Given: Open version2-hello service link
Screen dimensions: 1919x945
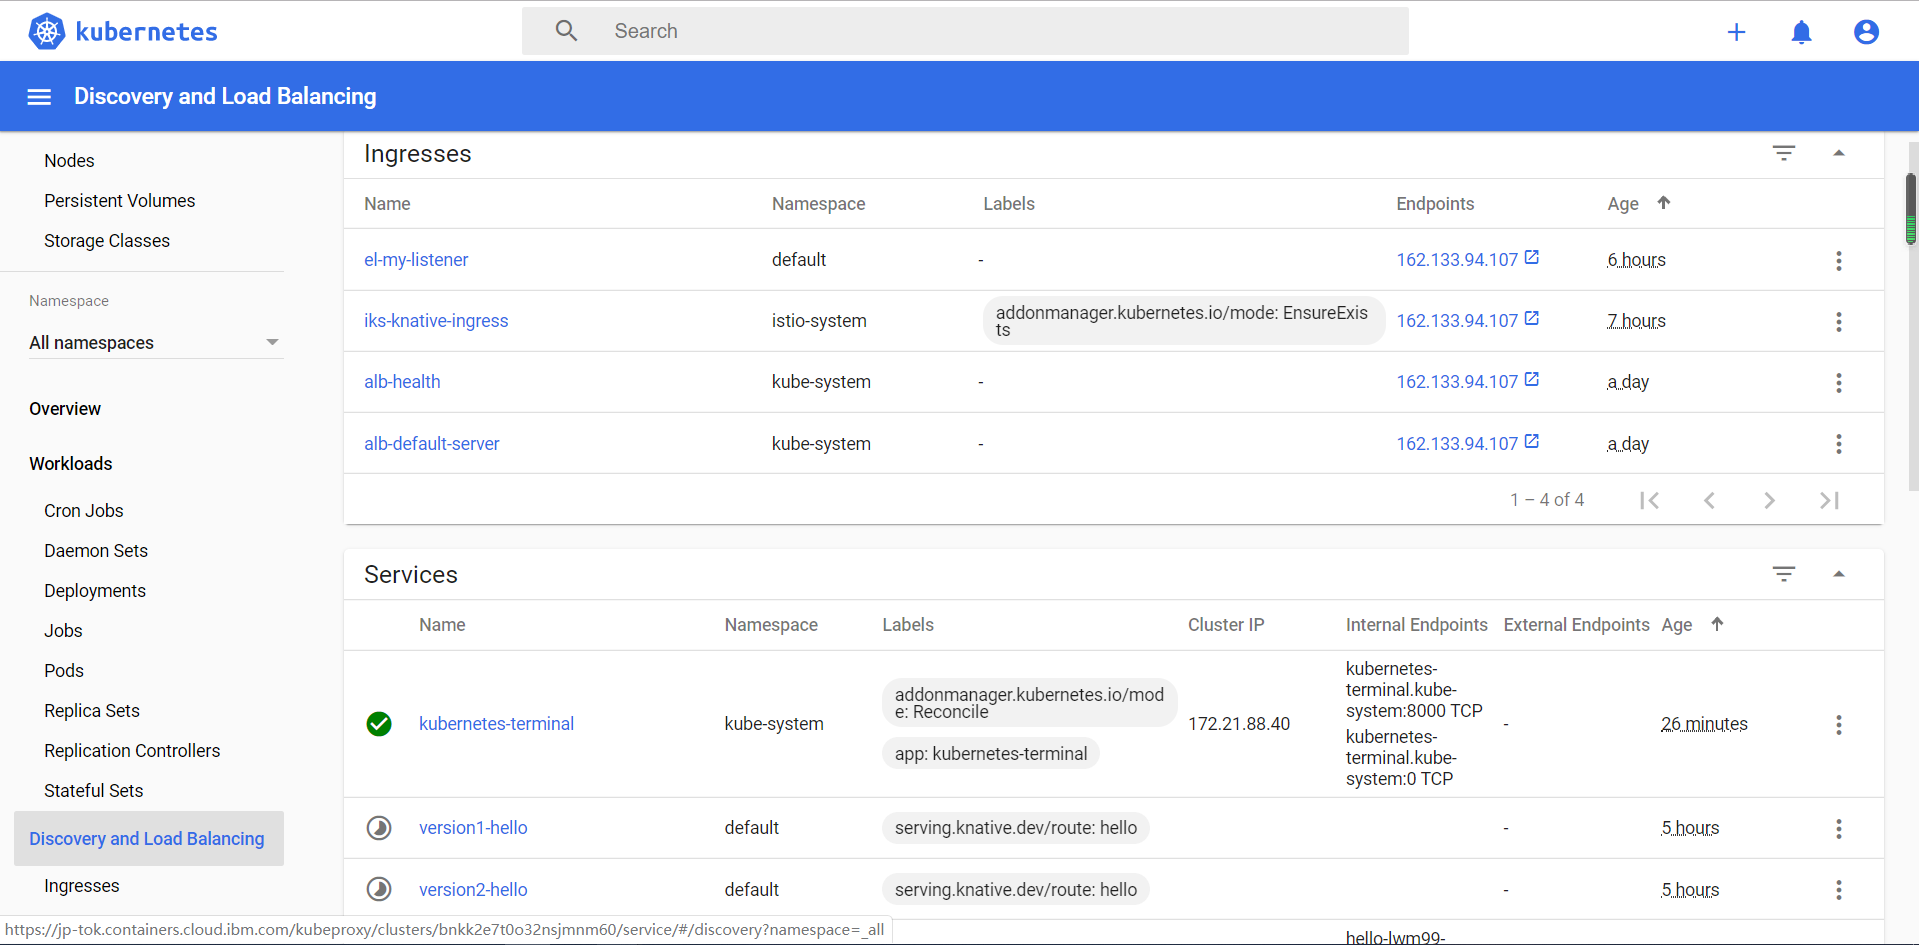Looking at the screenshot, I should point(473,890).
